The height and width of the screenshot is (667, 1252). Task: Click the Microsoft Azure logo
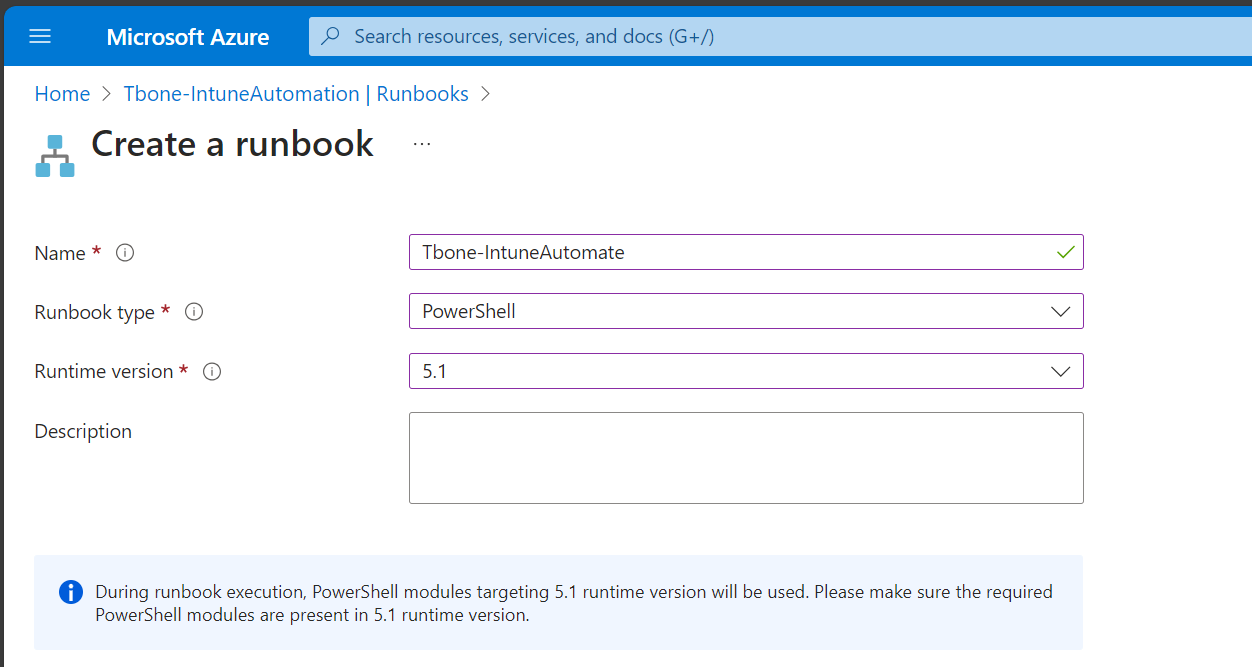click(188, 36)
